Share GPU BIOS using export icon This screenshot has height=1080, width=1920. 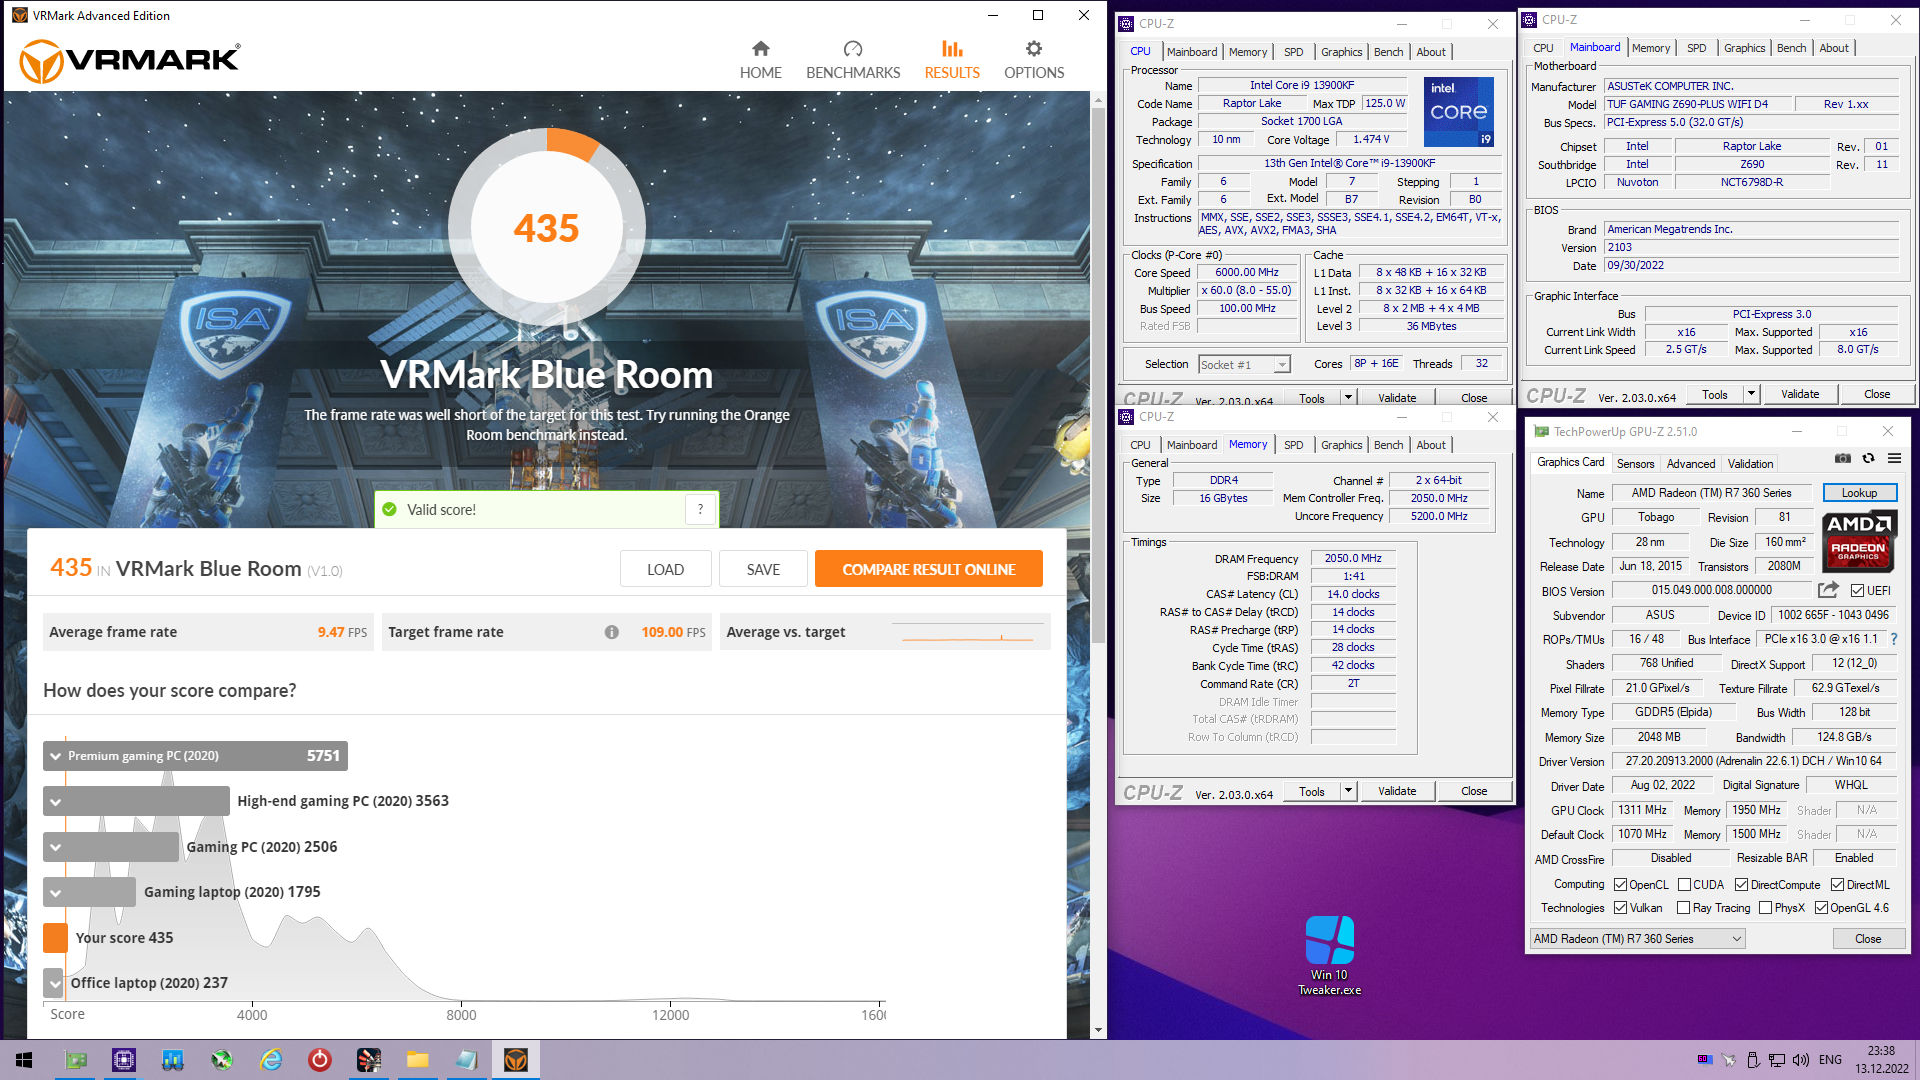click(1828, 590)
